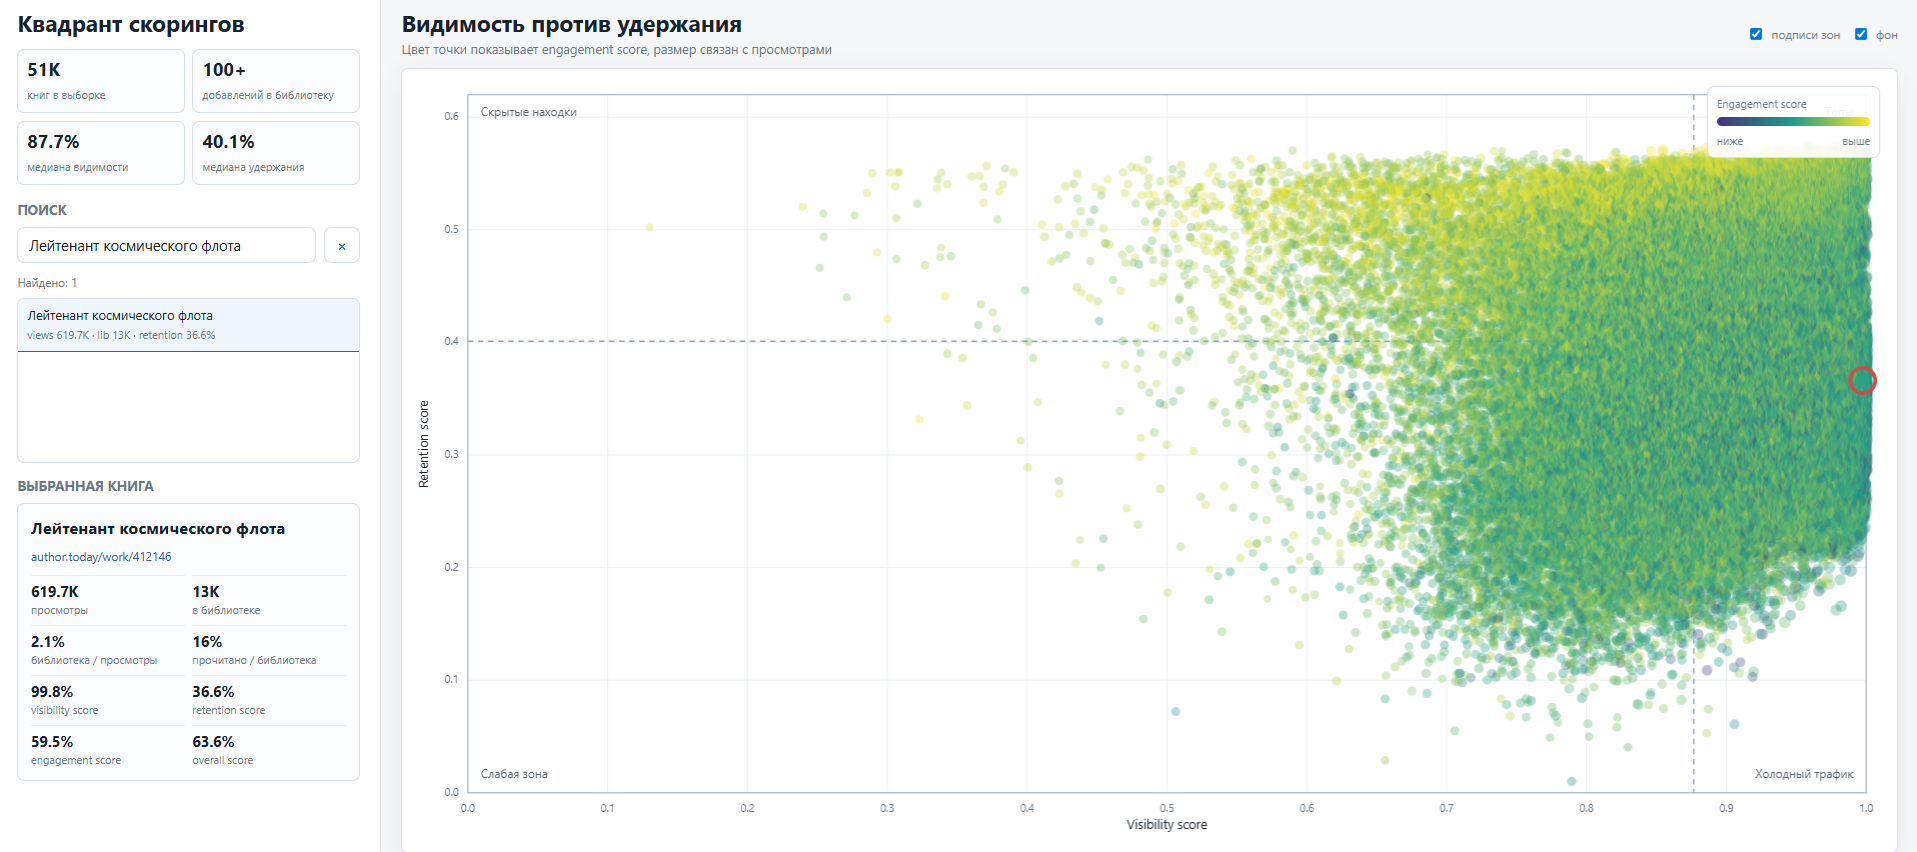Click the "Холодный трафик" zone label
This screenshot has width=1917, height=852.
pyautogui.click(x=1804, y=774)
